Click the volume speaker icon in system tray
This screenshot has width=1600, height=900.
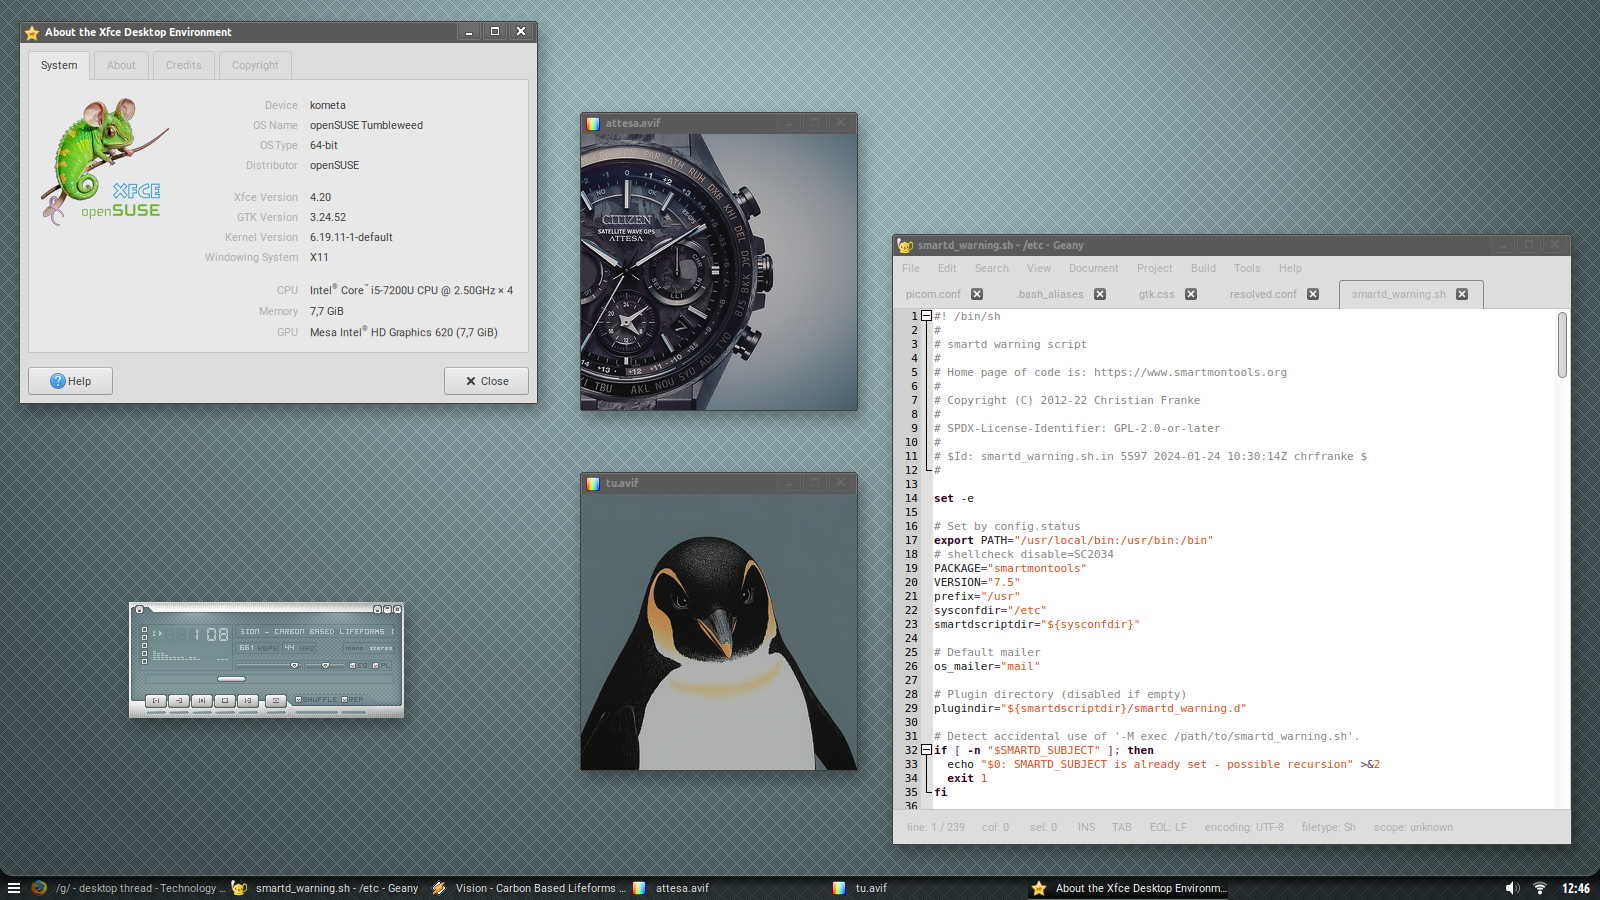pyautogui.click(x=1512, y=888)
